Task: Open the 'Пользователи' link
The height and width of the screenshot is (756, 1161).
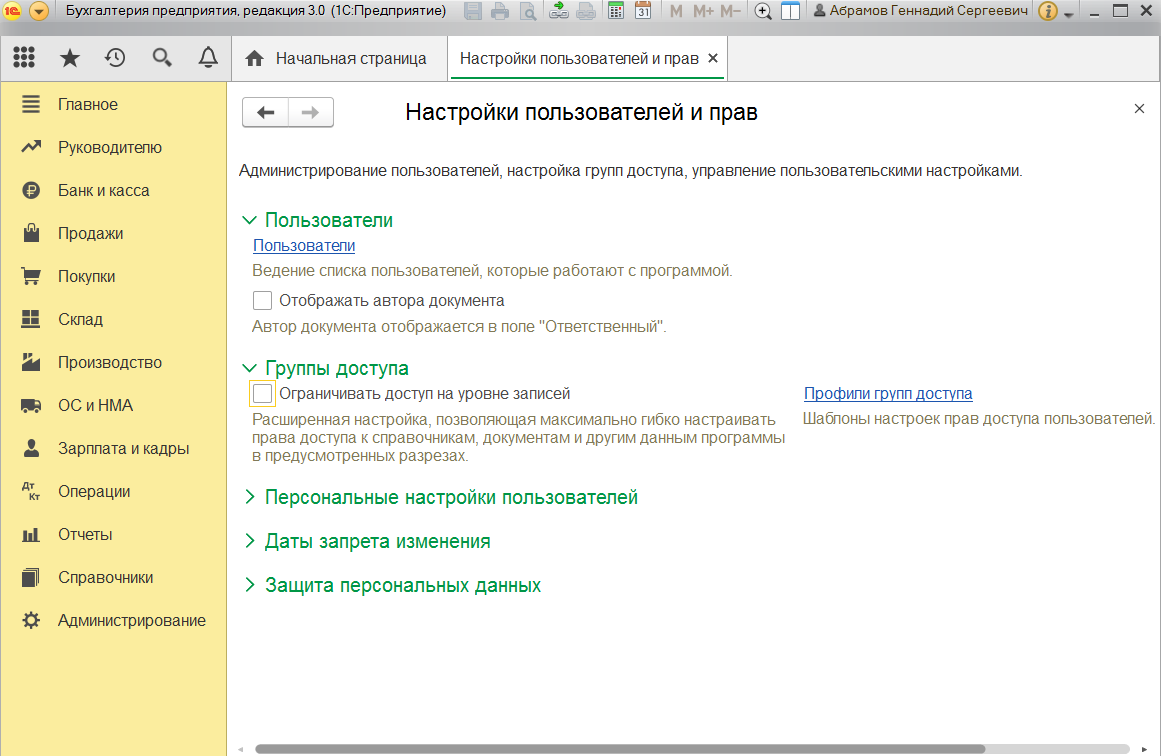Action: coord(304,246)
